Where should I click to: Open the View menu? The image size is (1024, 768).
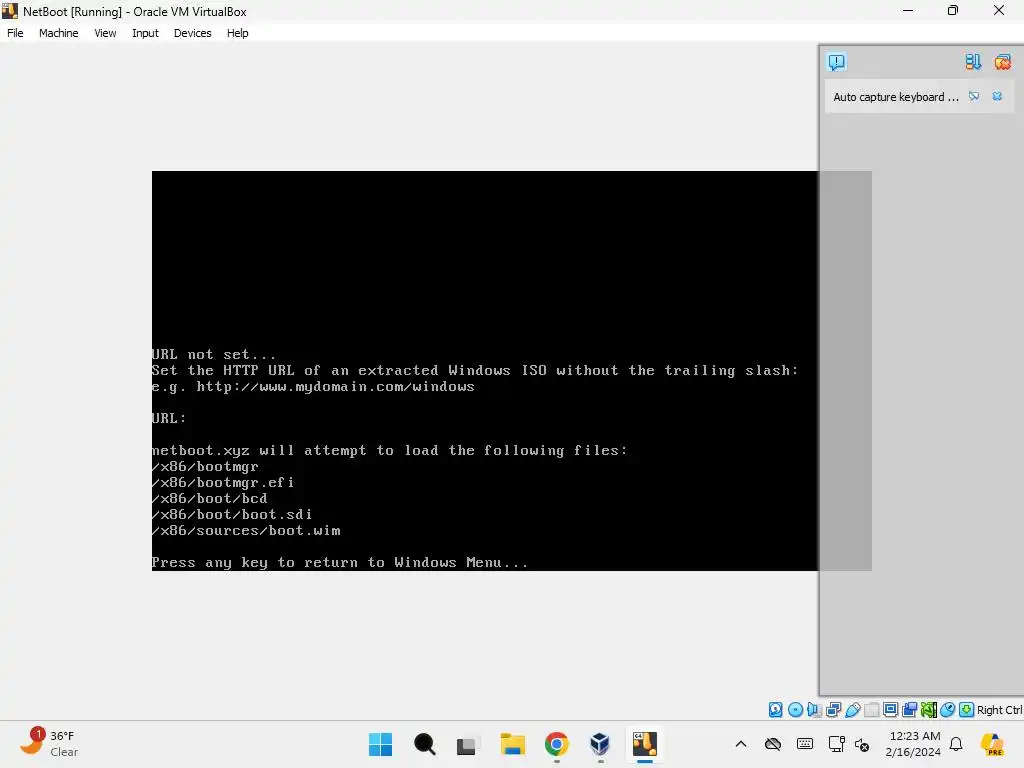click(105, 33)
